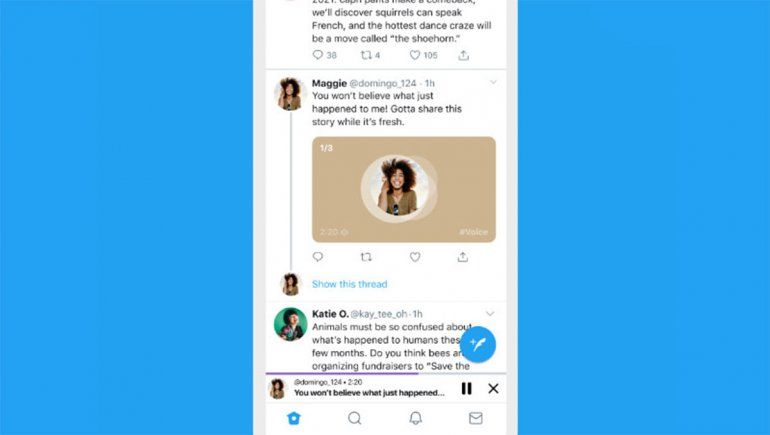Pause the playing voice tweet
Image resolution: width=770 pixels, height=435 pixels.
pyautogui.click(x=467, y=388)
